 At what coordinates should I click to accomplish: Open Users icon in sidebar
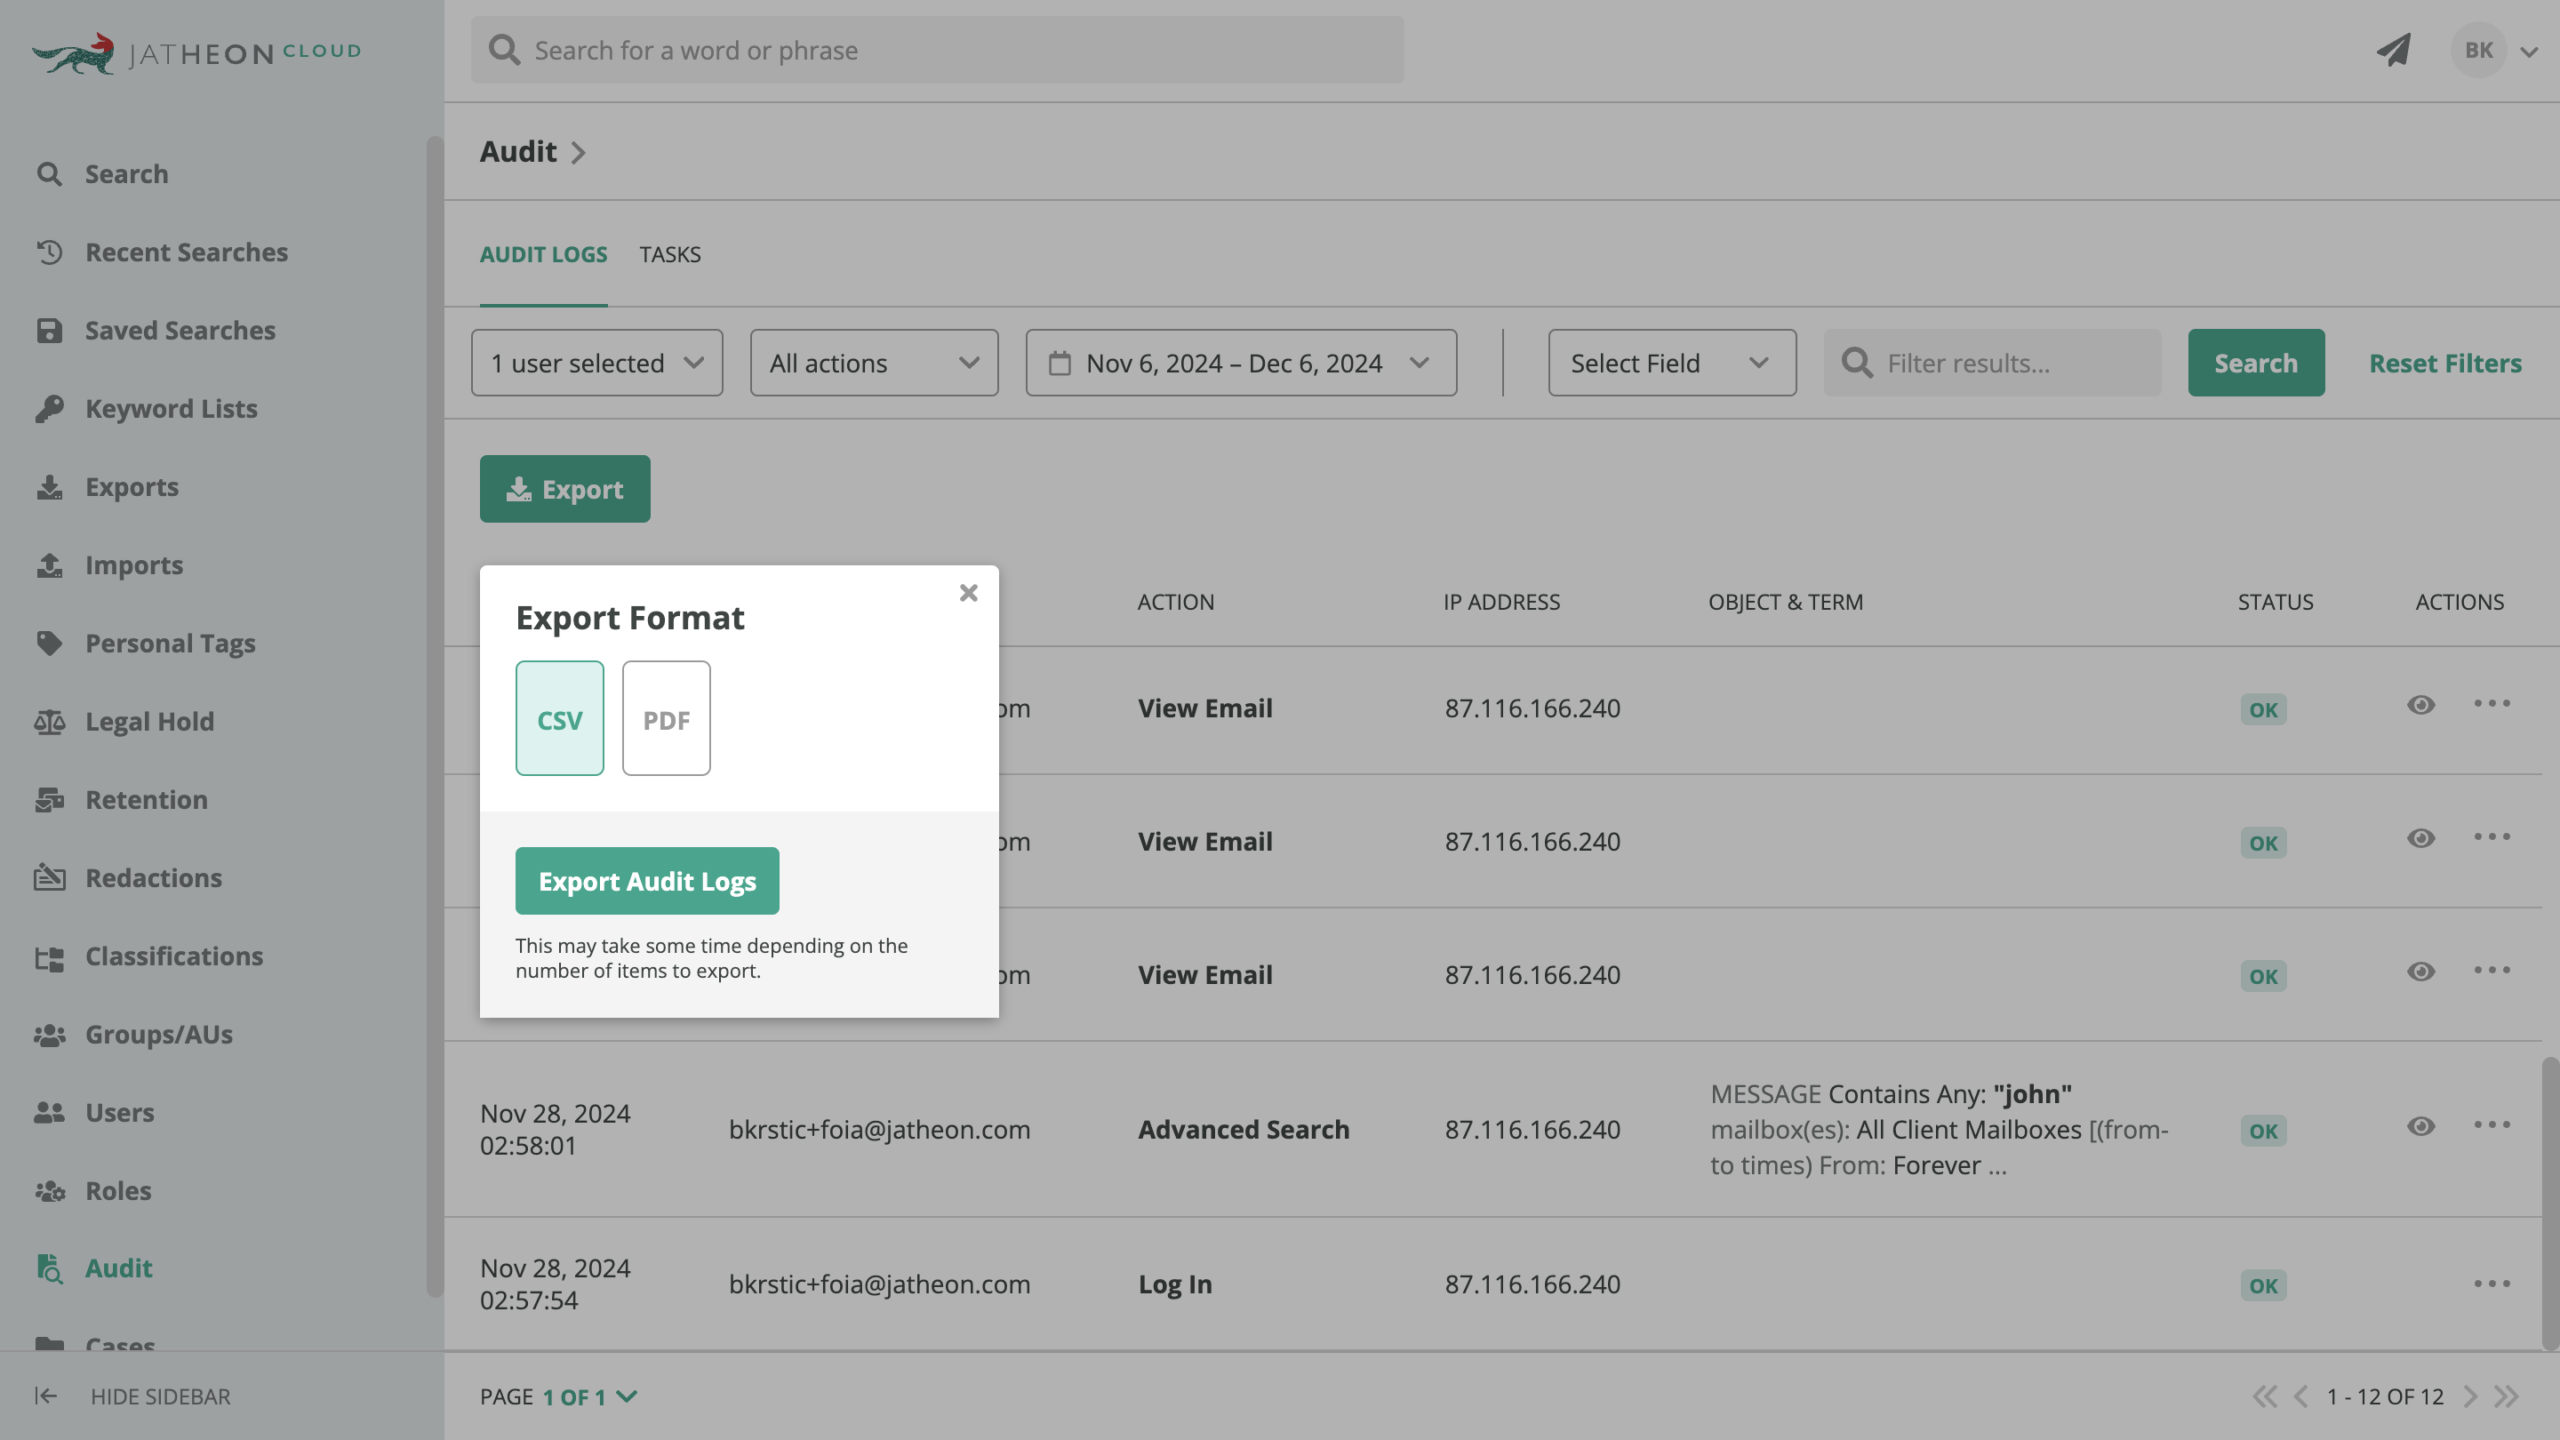pos(49,1112)
